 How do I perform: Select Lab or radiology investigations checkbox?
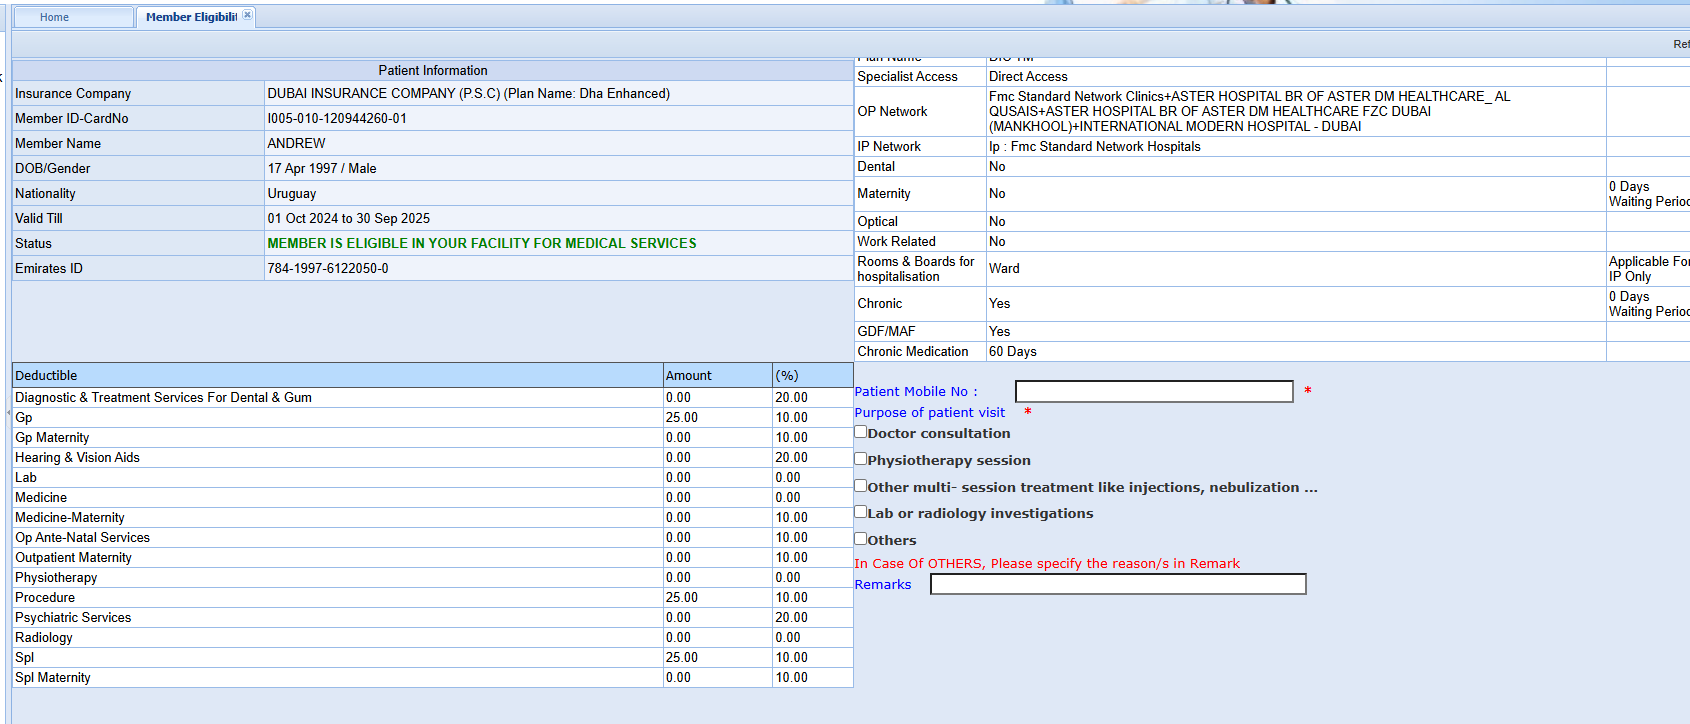[861, 512]
